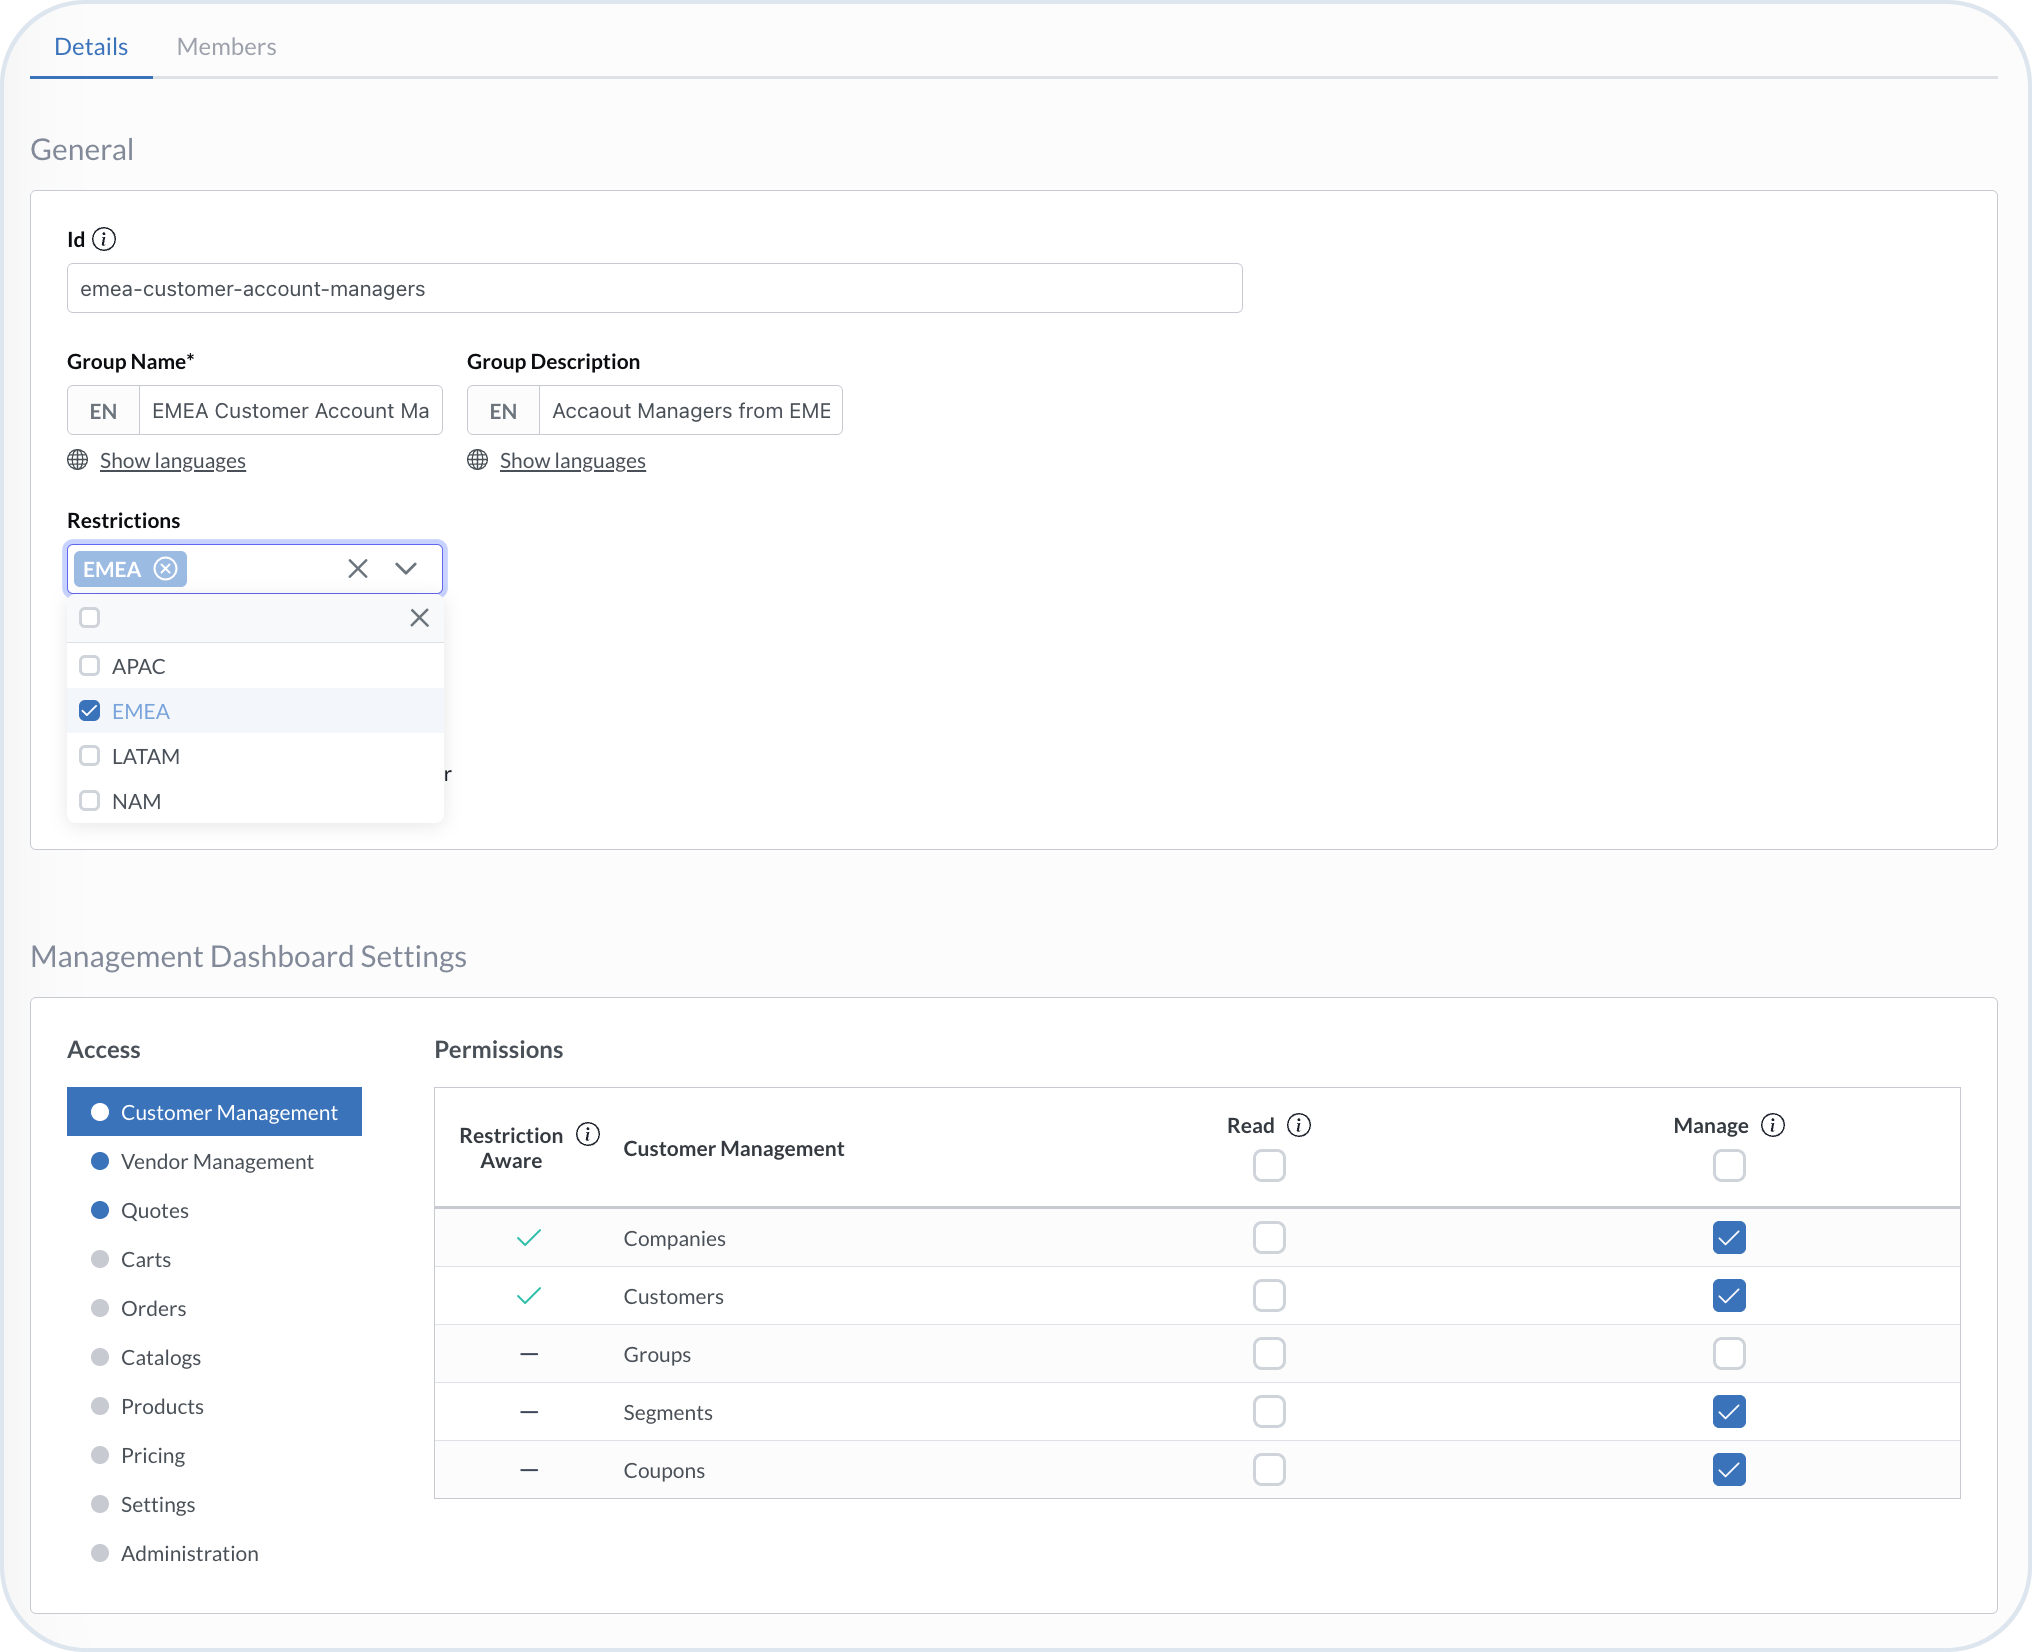Collapse the Restrictions dropdown chevron
Screen dimensions: 2032x1652
click(406, 568)
